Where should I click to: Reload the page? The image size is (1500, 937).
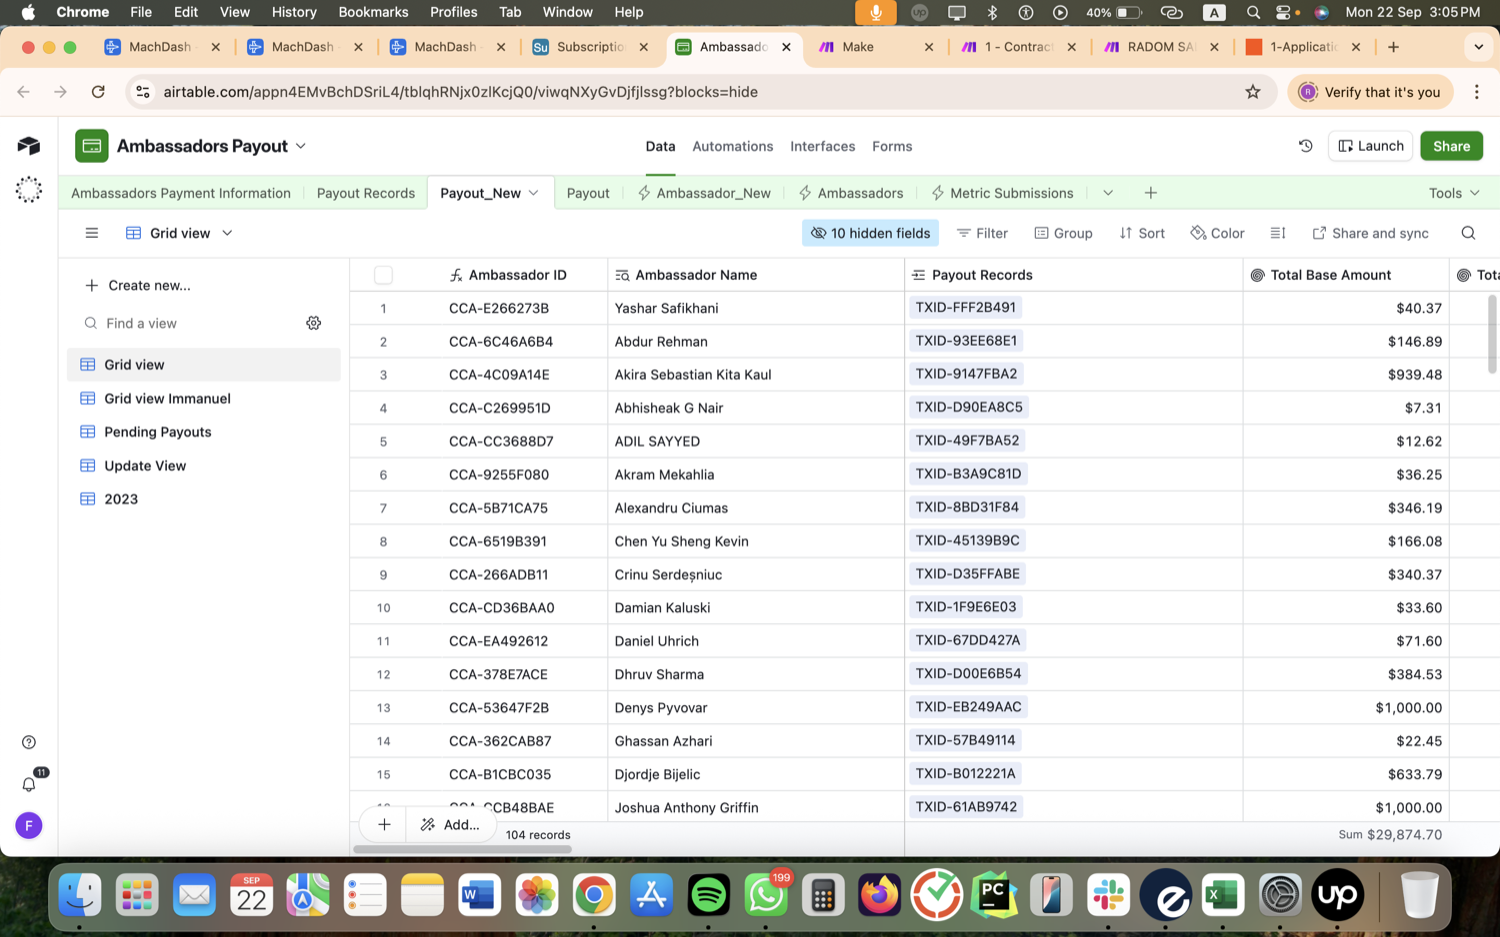point(98,92)
